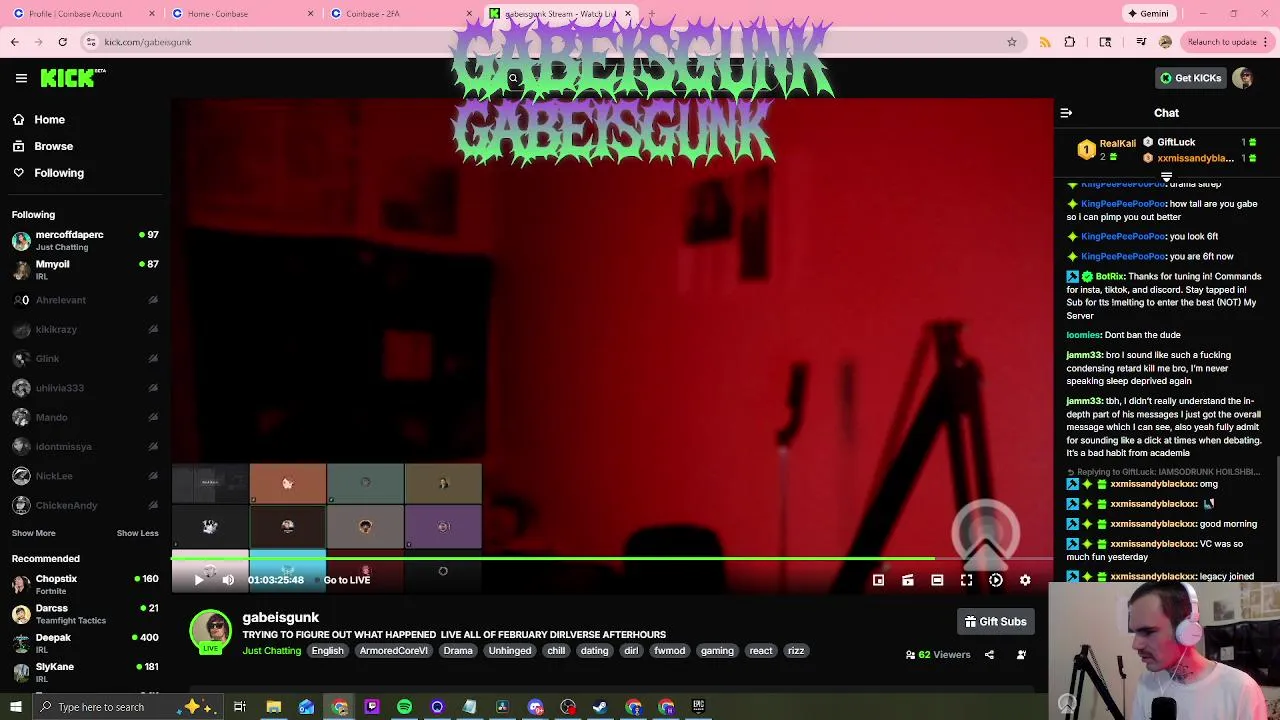Open Mmyoil channel in Following list
Screen dimensions: 1280x720
(x=85, y=270)
